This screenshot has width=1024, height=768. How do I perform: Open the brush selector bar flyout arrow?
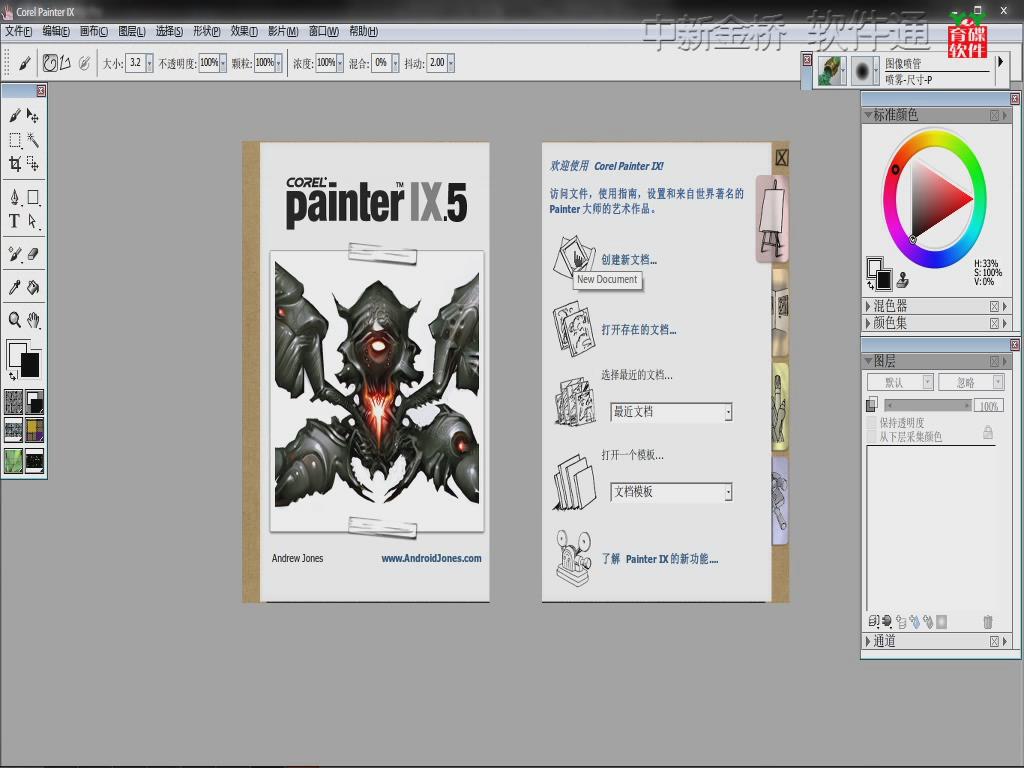pos(1000,62)
